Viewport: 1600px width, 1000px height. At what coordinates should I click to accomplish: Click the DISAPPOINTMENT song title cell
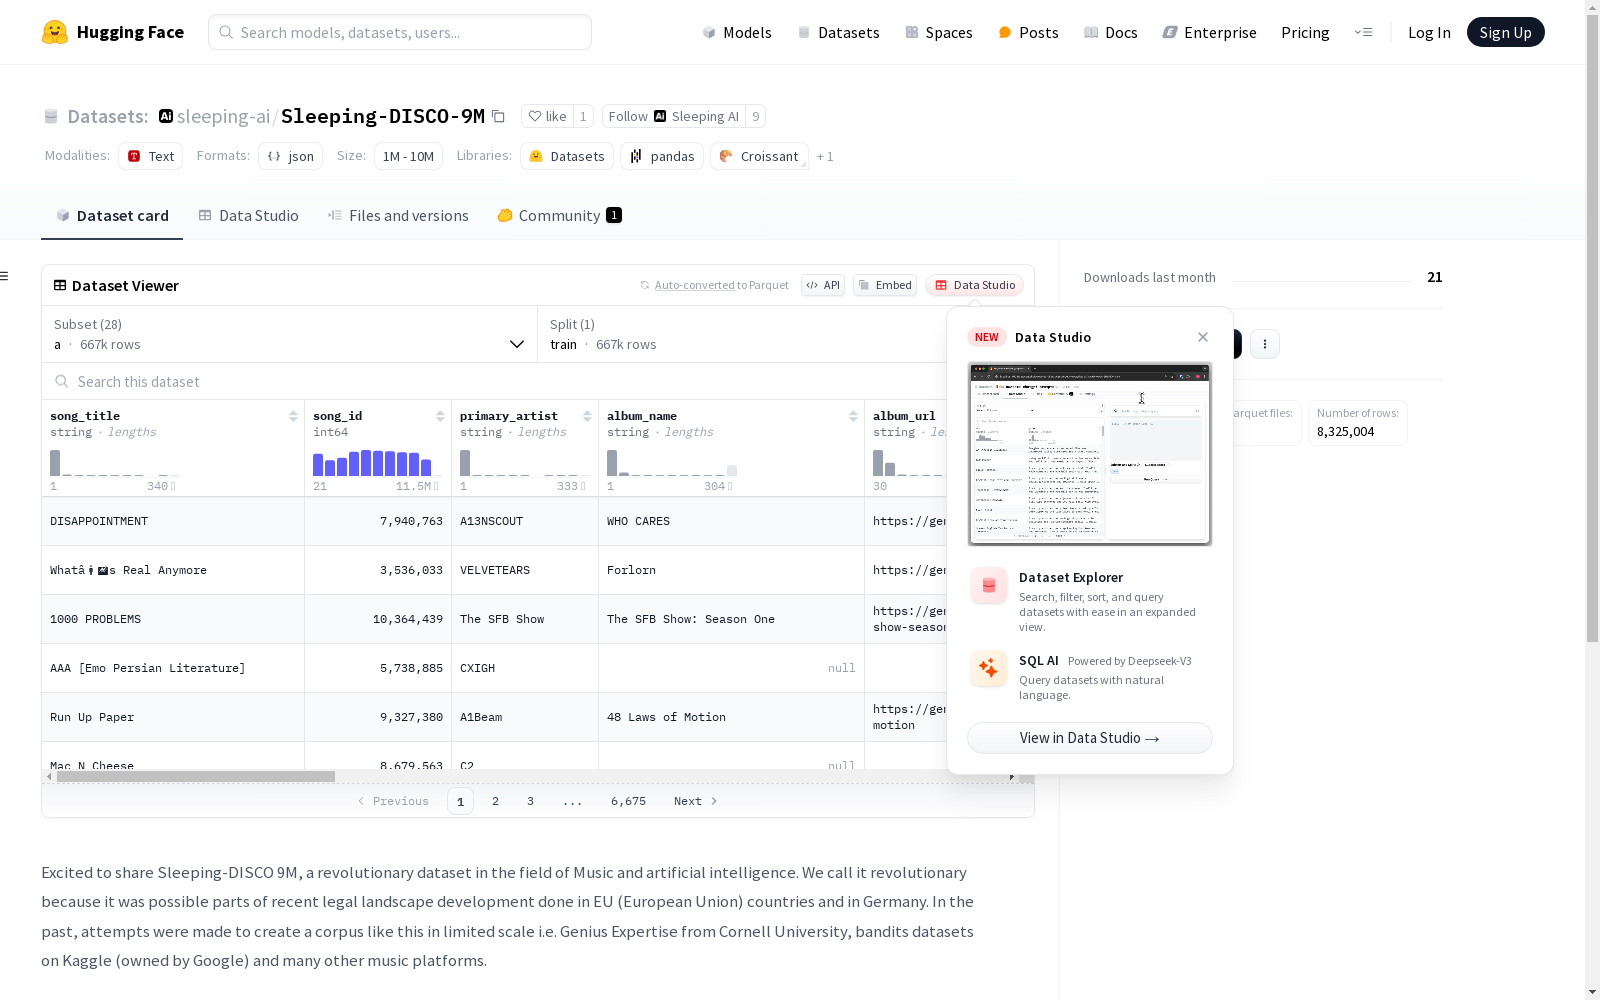pyautogui.click(x=173, y=521)
